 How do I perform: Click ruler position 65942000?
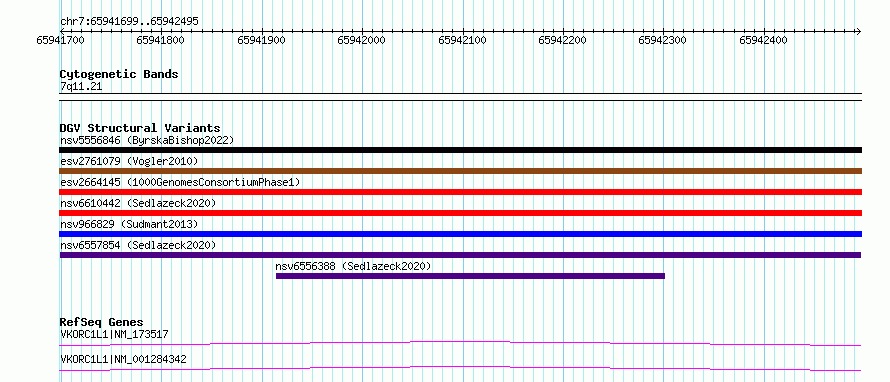(362, 40)
